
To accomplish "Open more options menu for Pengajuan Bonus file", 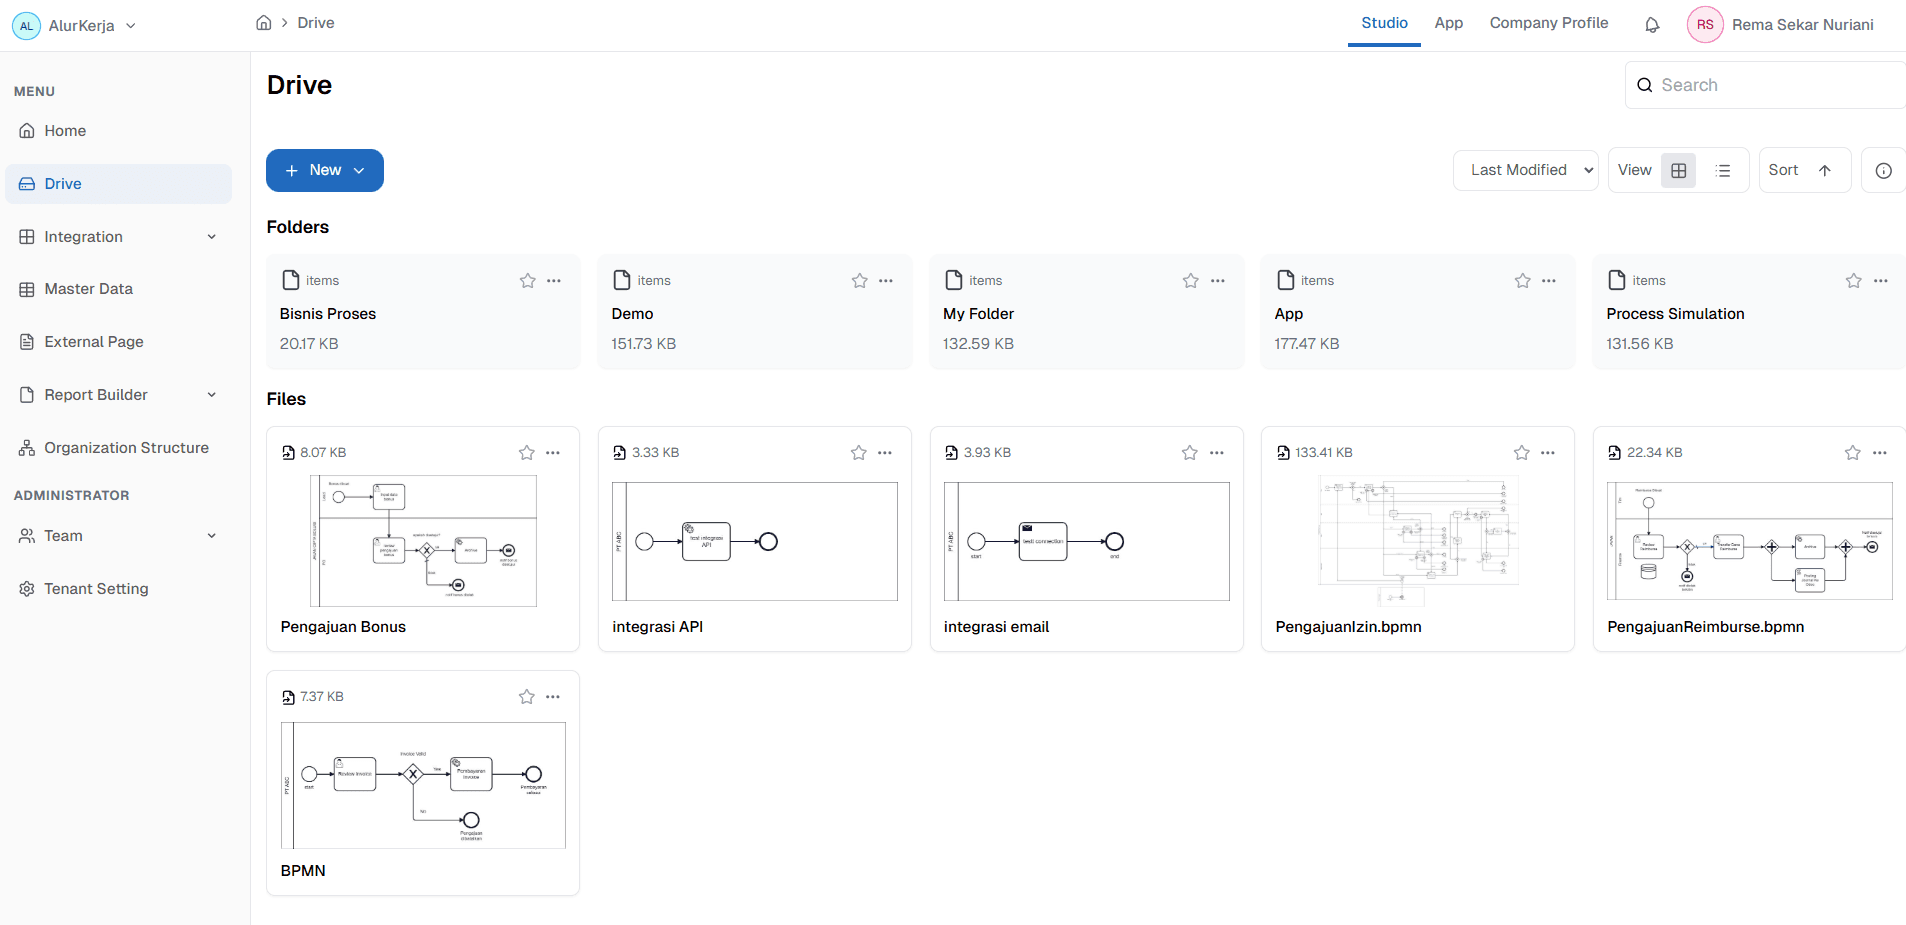I will point(553,453).
